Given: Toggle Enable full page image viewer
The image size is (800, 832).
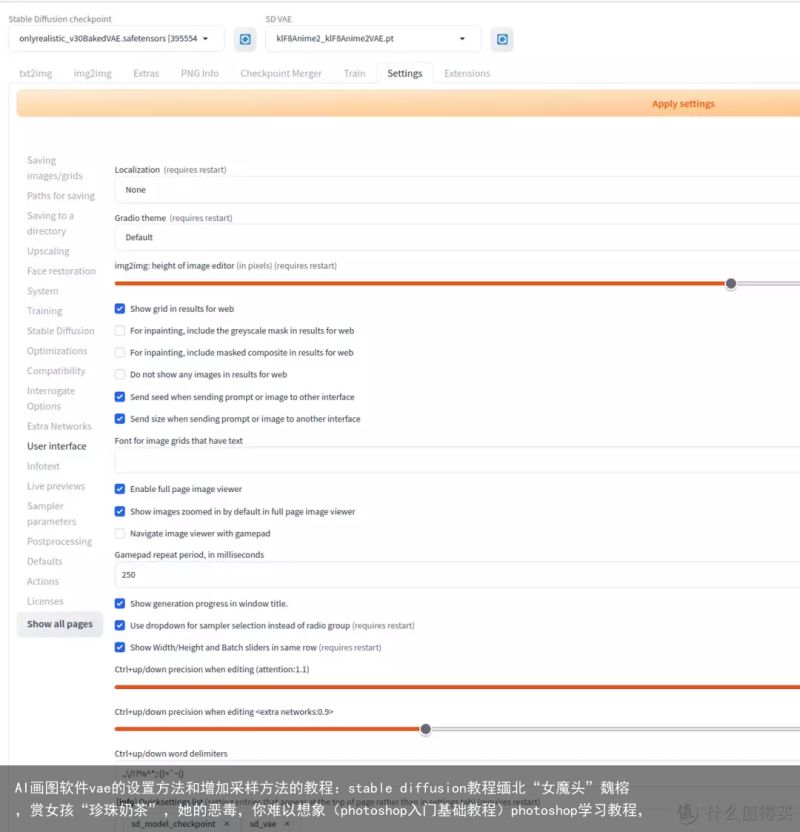Looking at the screenshot, I should 120,489.
